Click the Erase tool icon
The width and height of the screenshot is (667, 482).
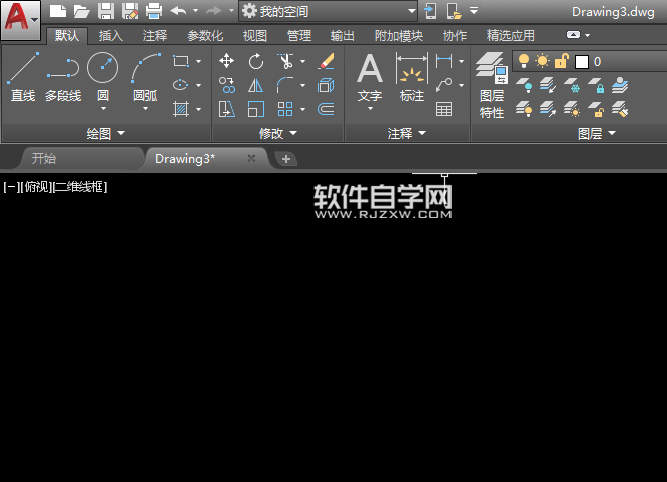click(326, 61)
